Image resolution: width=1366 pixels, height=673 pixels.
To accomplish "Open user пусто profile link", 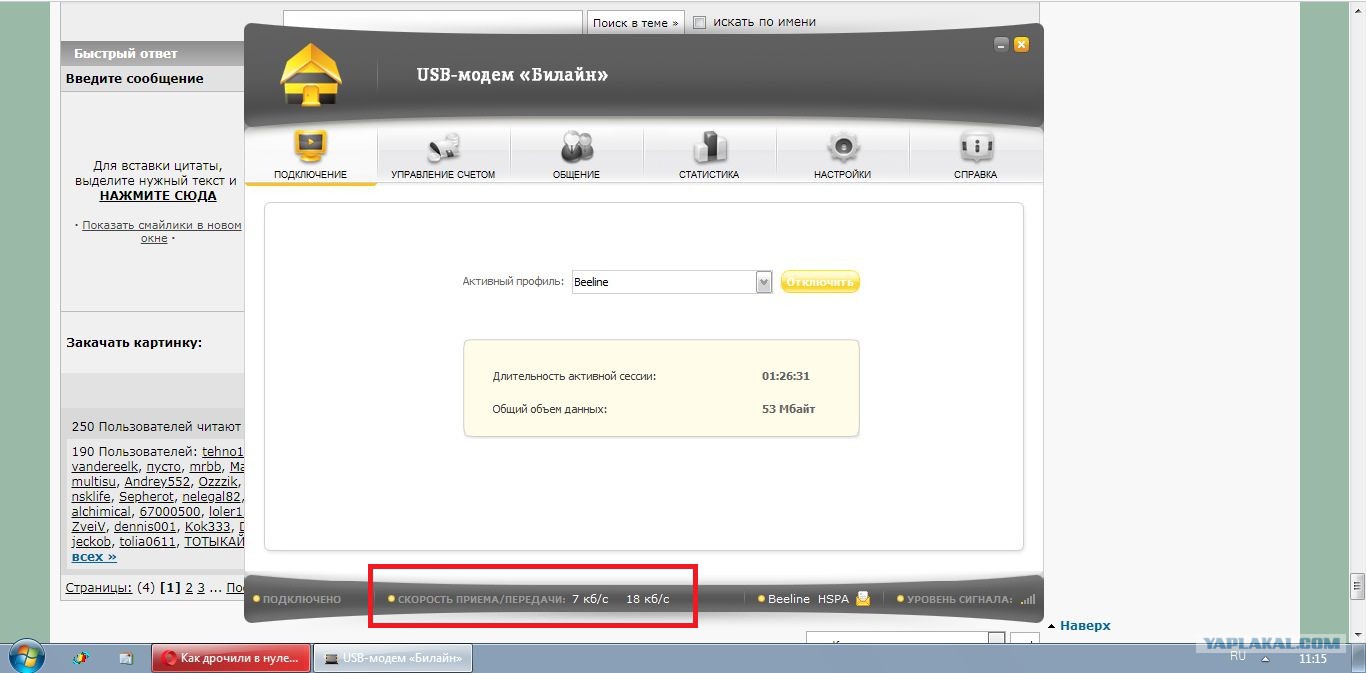I will tap(163, 467).
